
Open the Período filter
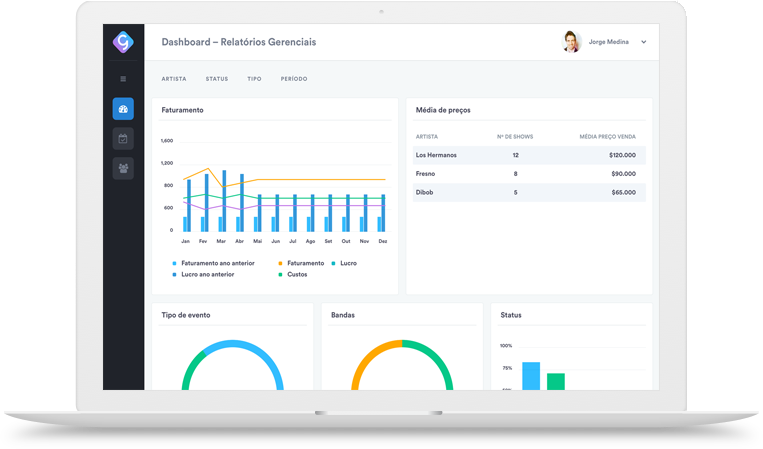(x=294, y=78)
